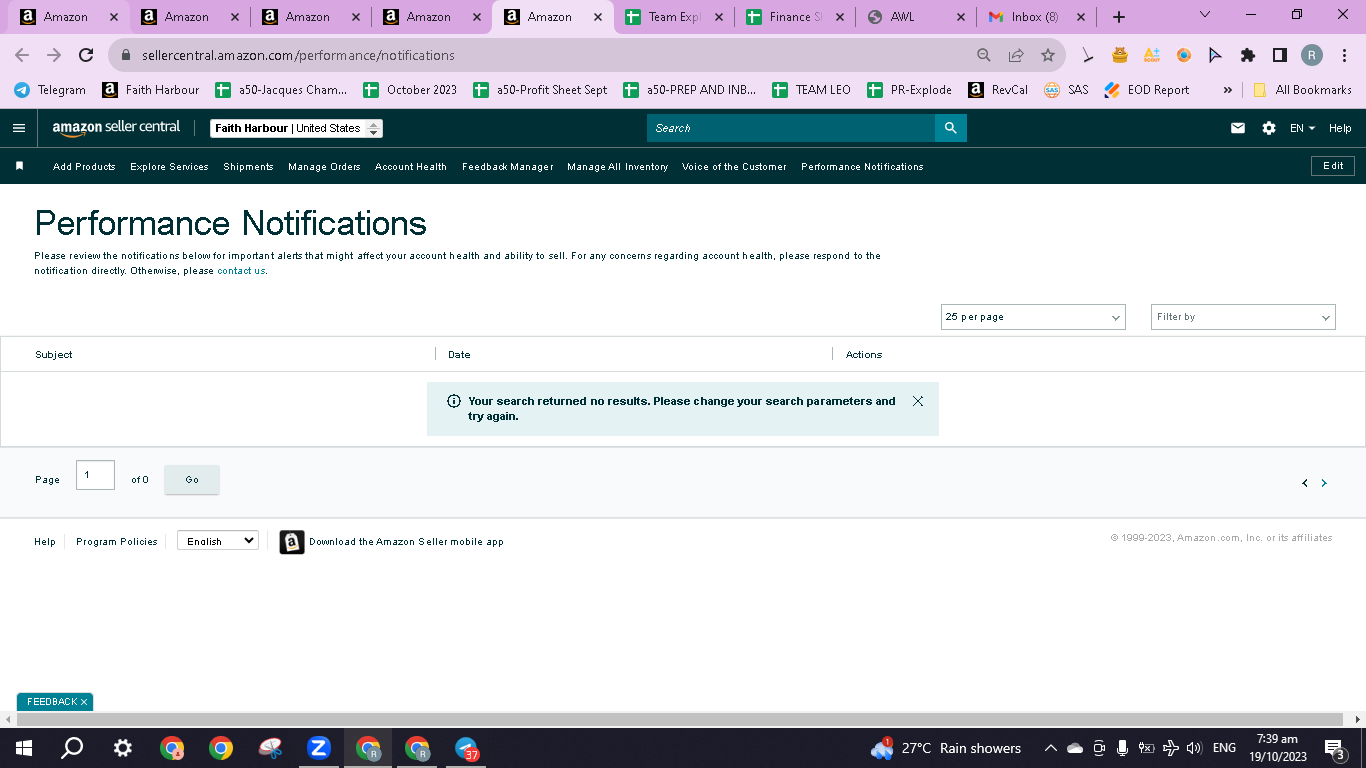This screenshot has width=1366, height=768.
Task: Click the Amazon Seller mobile app icon
Action: click(x=291, y=542)
